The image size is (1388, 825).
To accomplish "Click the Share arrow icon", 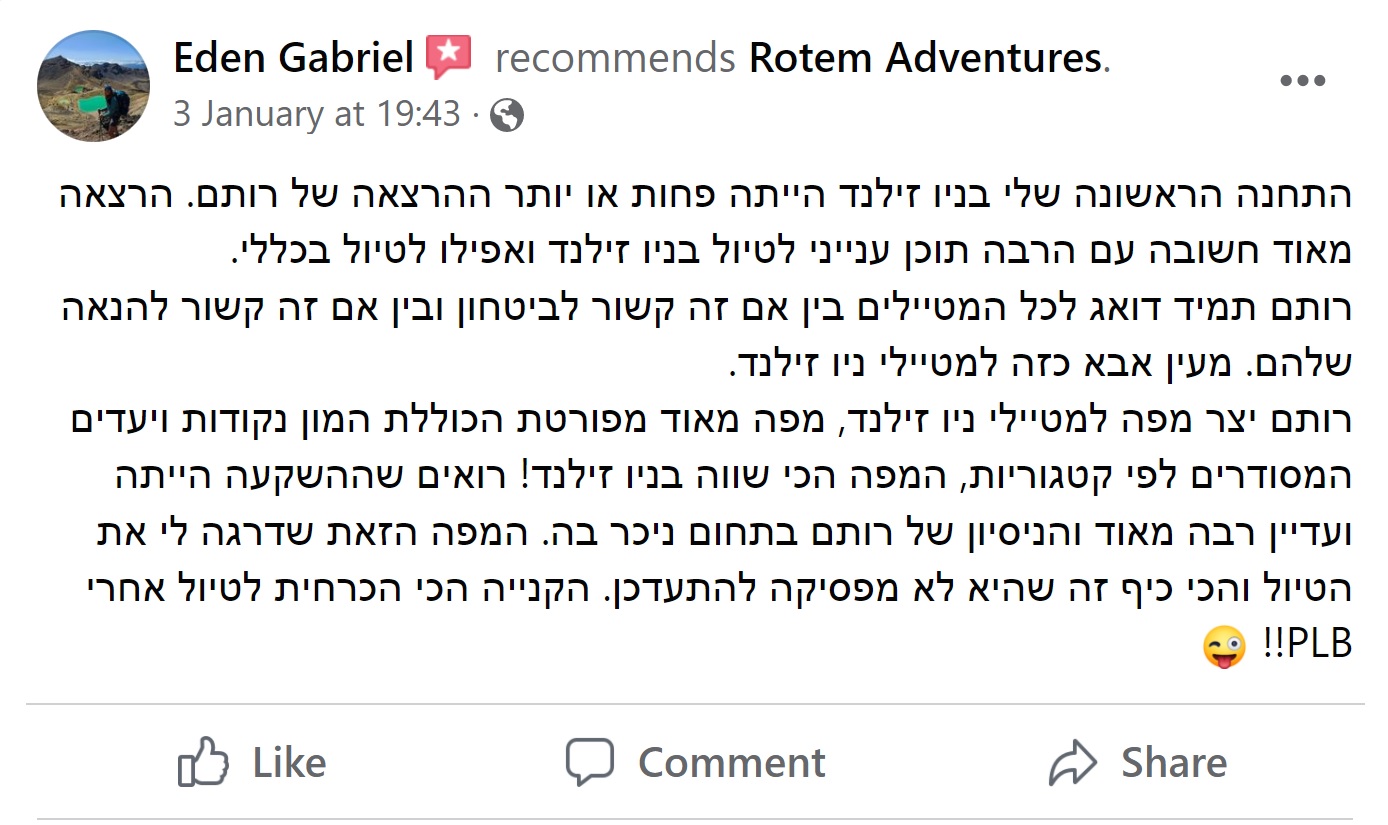I will click(x=1073, y=763).
